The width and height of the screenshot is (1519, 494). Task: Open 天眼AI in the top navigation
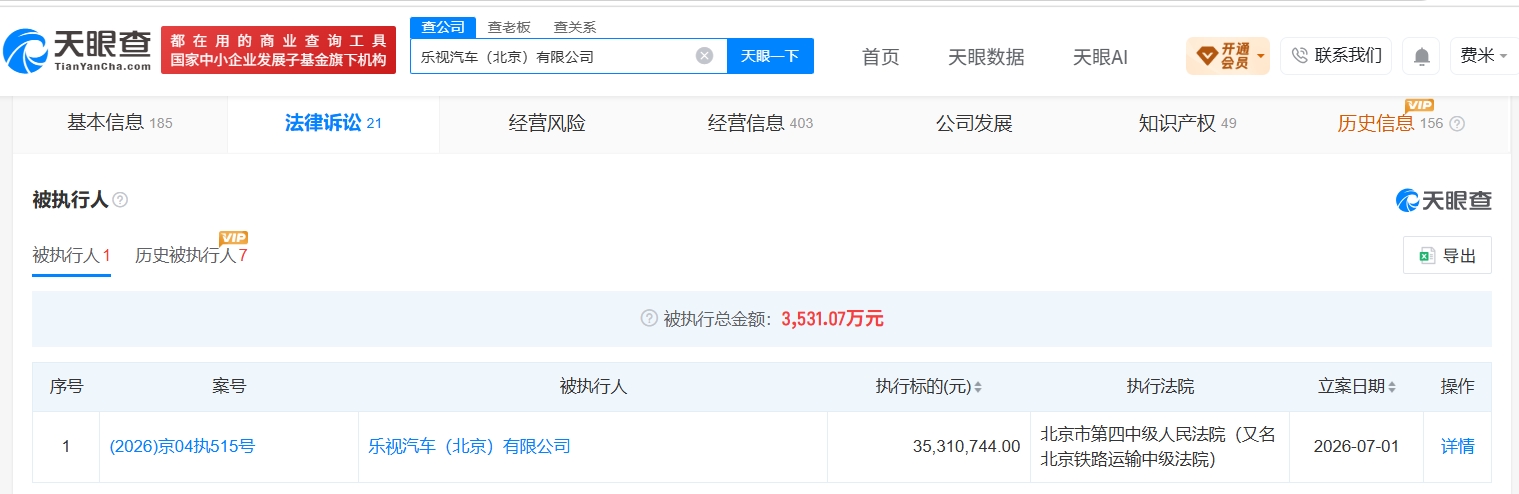[x=1100, y=57]
